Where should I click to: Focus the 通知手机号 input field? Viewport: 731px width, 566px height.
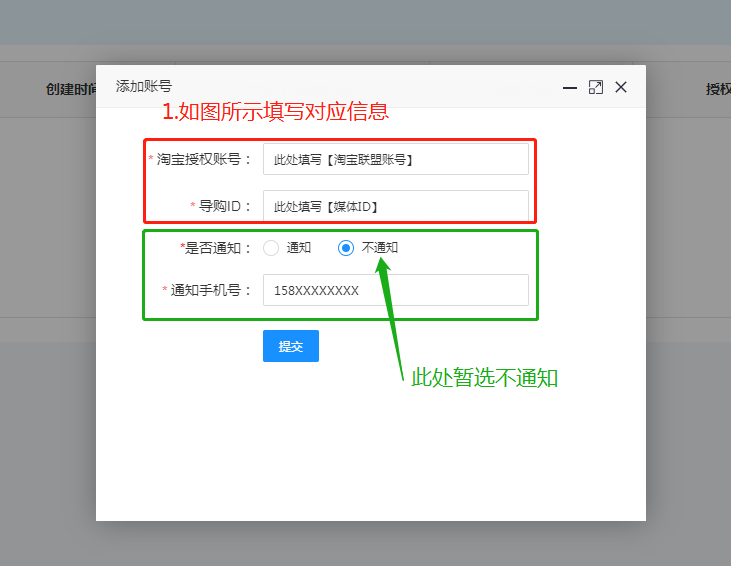click(x=395, y=291)
